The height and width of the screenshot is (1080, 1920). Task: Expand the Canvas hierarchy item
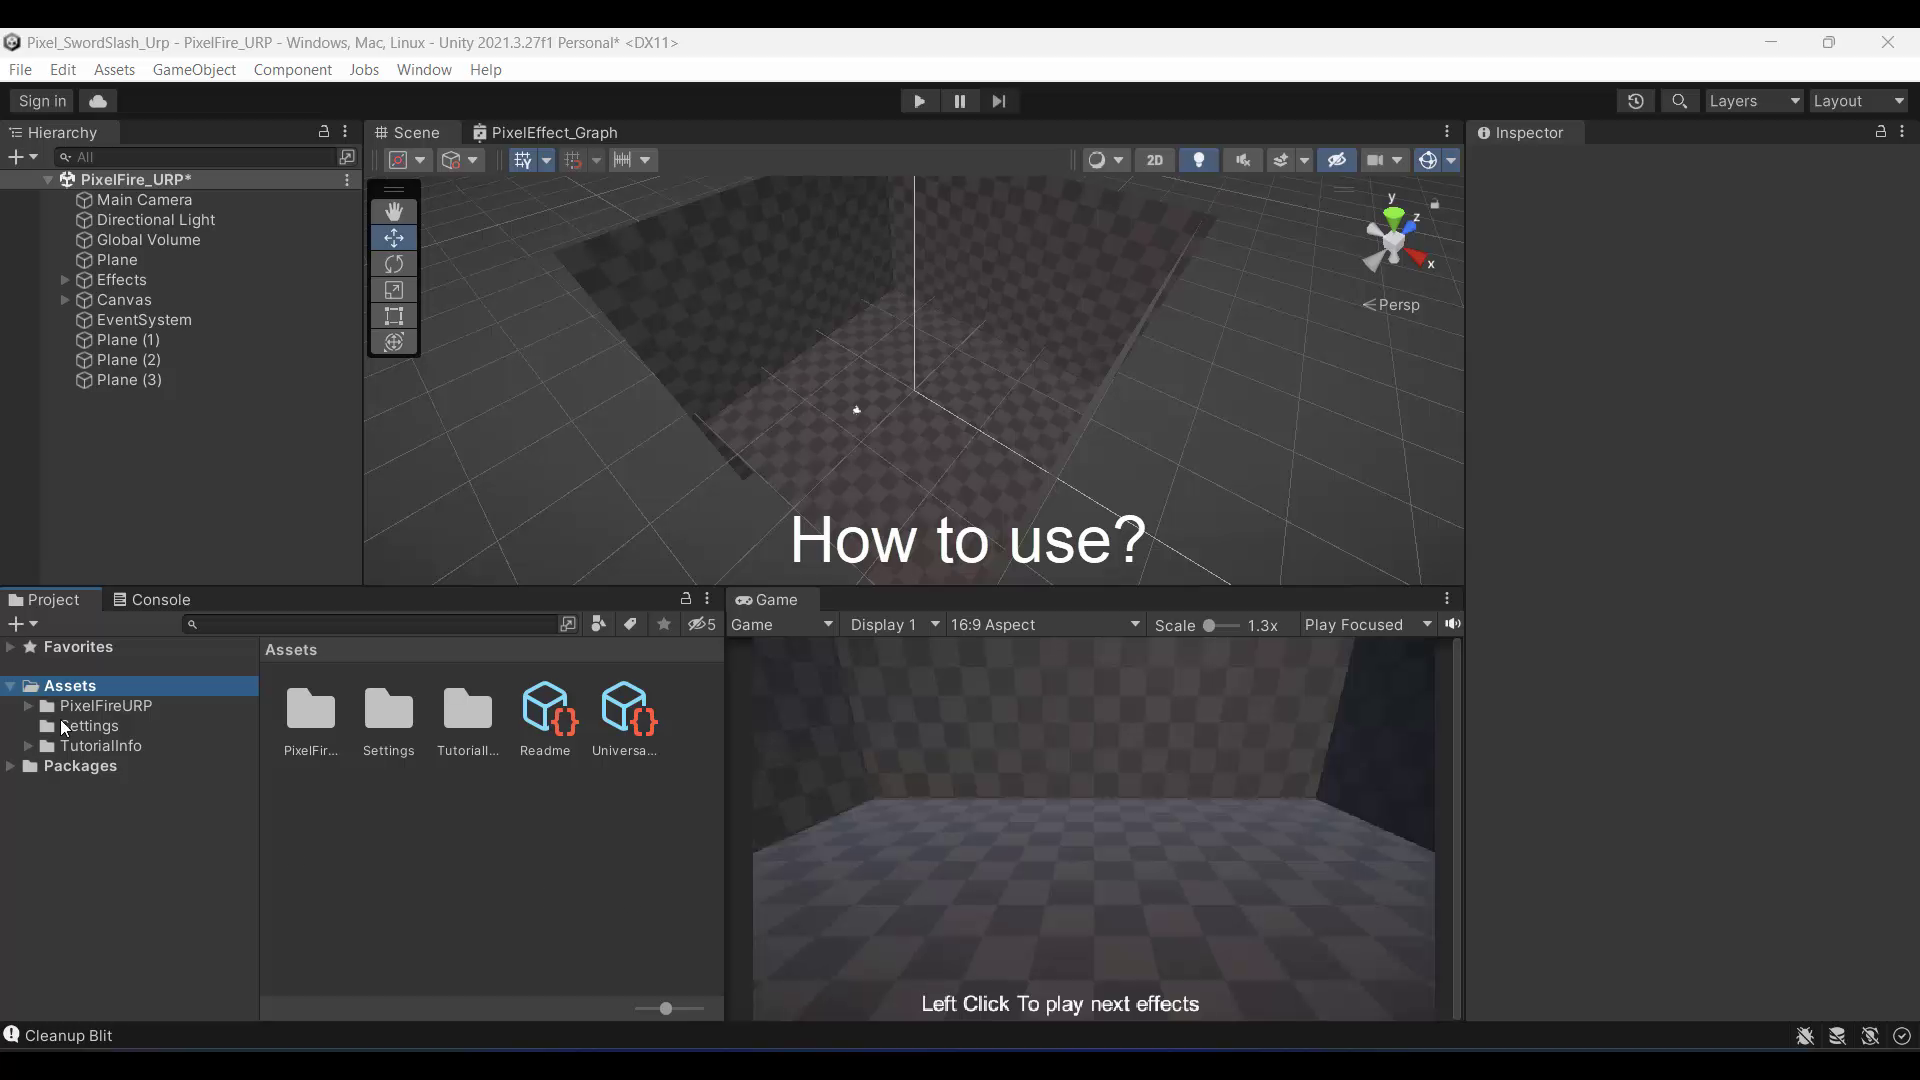pyautogui.click(x=67, y=299)
